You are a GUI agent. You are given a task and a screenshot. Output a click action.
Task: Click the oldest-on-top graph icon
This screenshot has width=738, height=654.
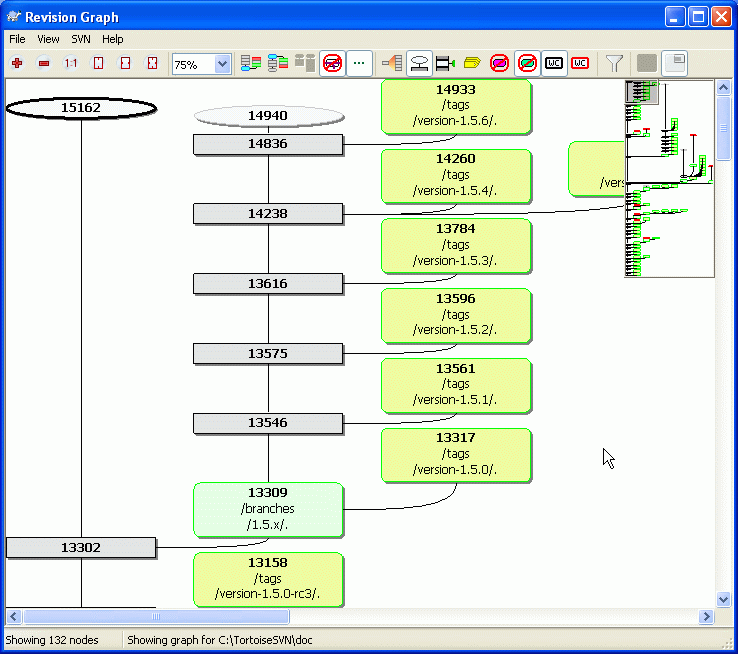click(x=278, y=63)
